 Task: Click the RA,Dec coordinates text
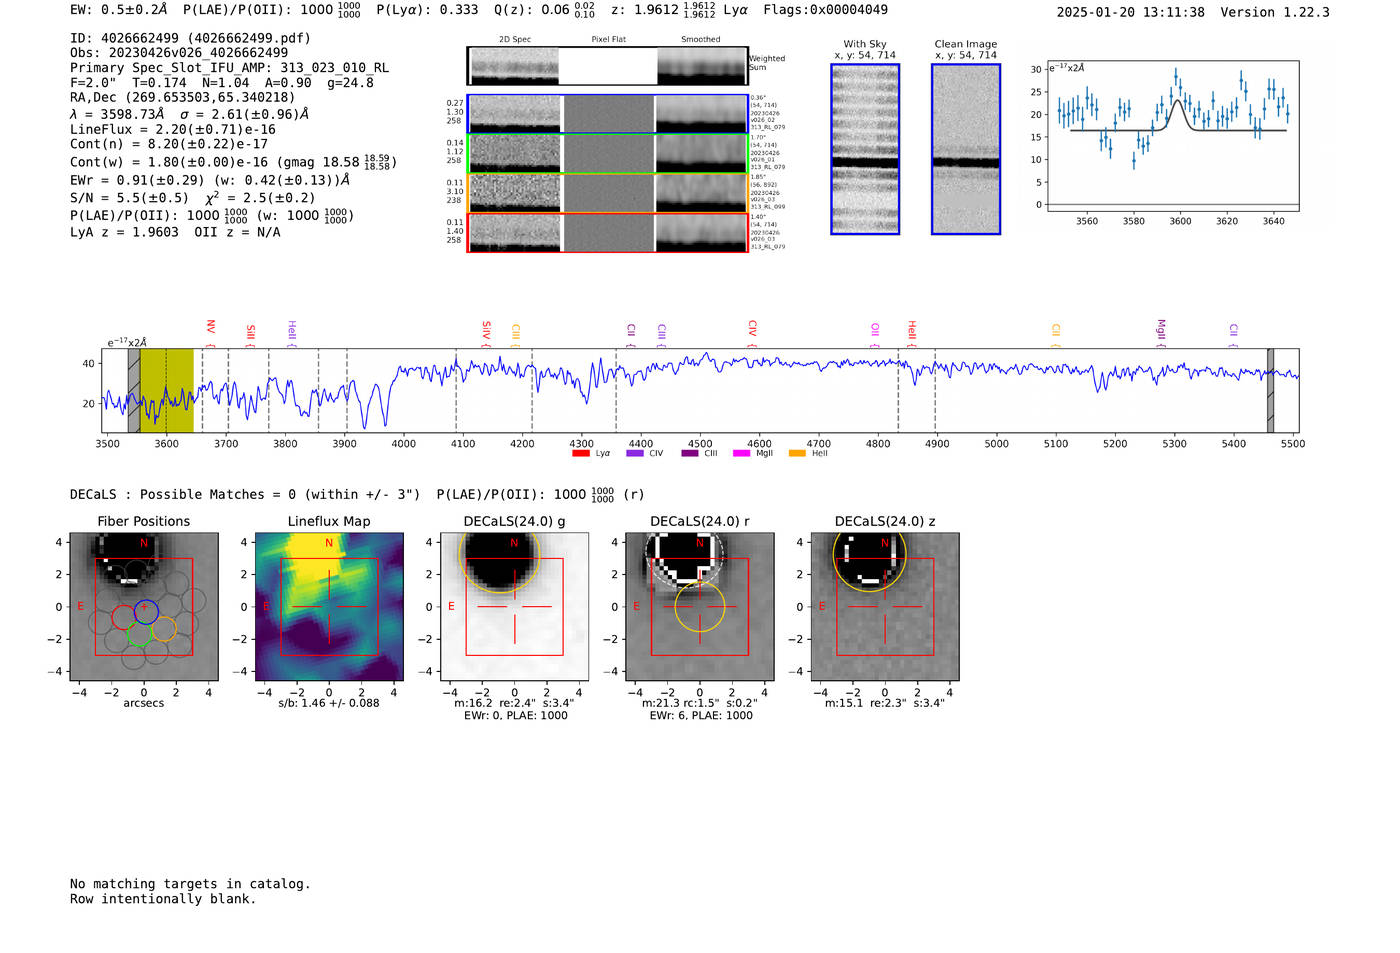pos(183,98)
